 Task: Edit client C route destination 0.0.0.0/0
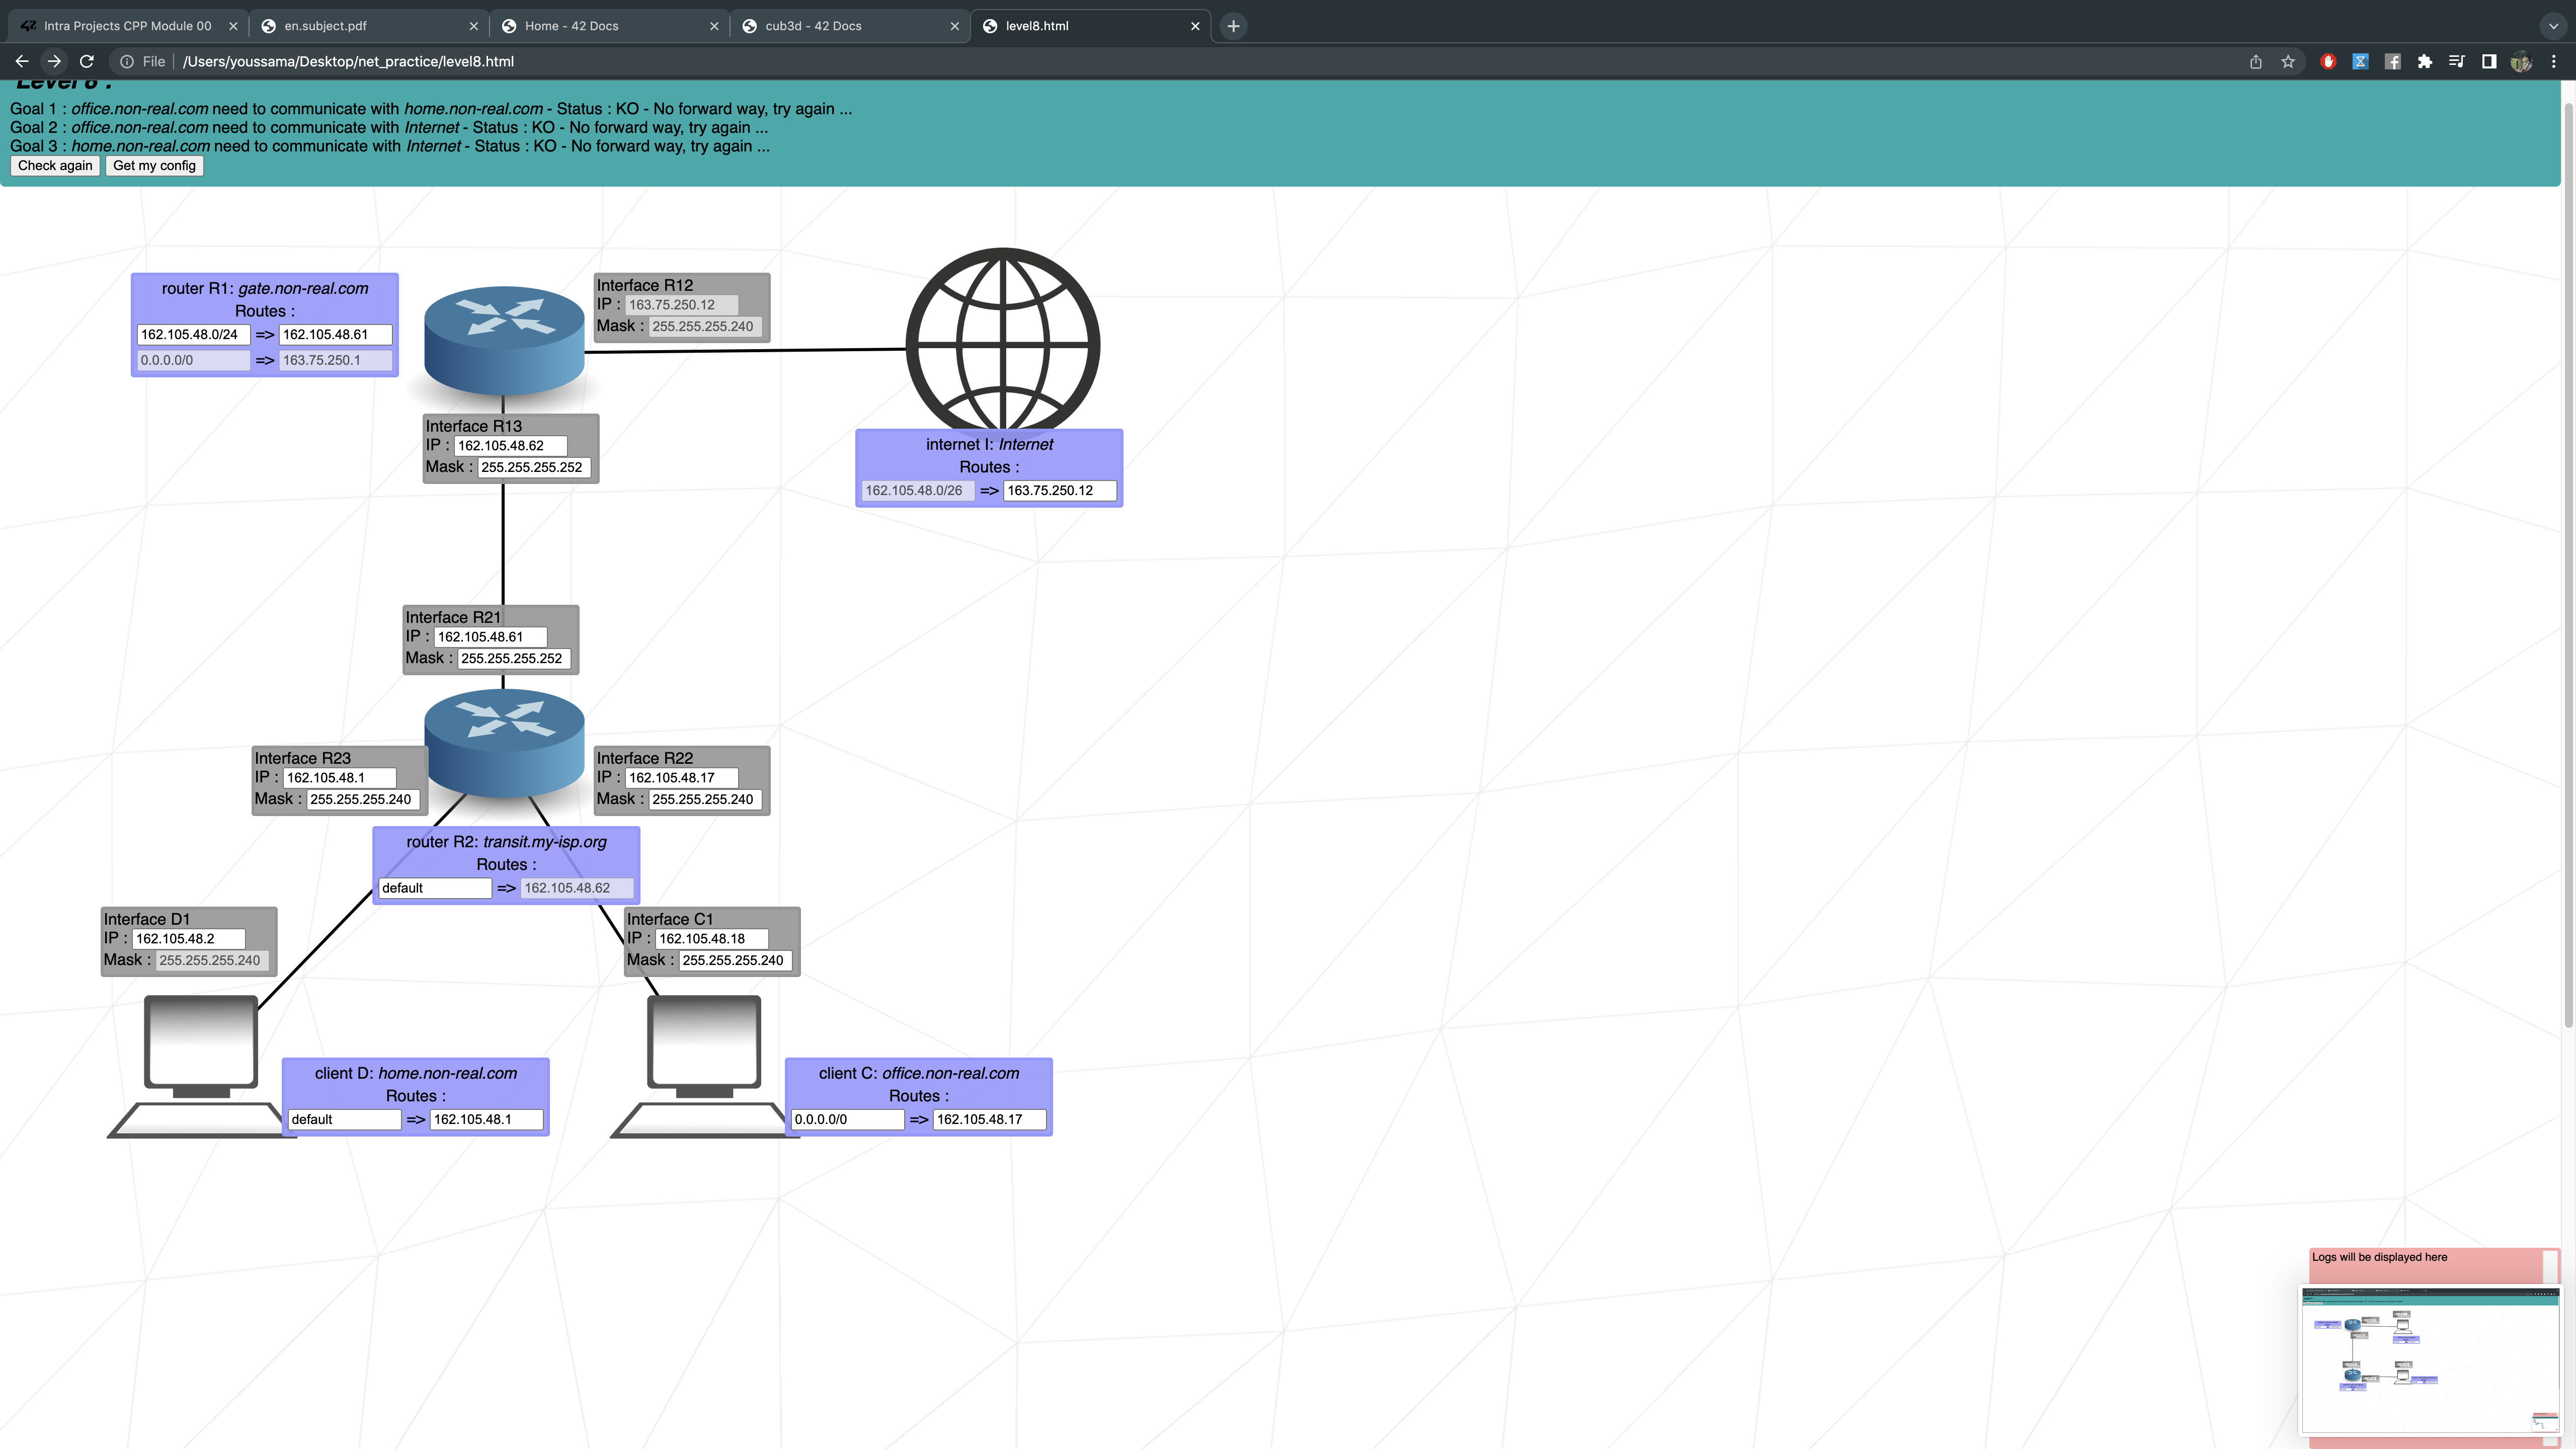click(x=847, y=1120)
